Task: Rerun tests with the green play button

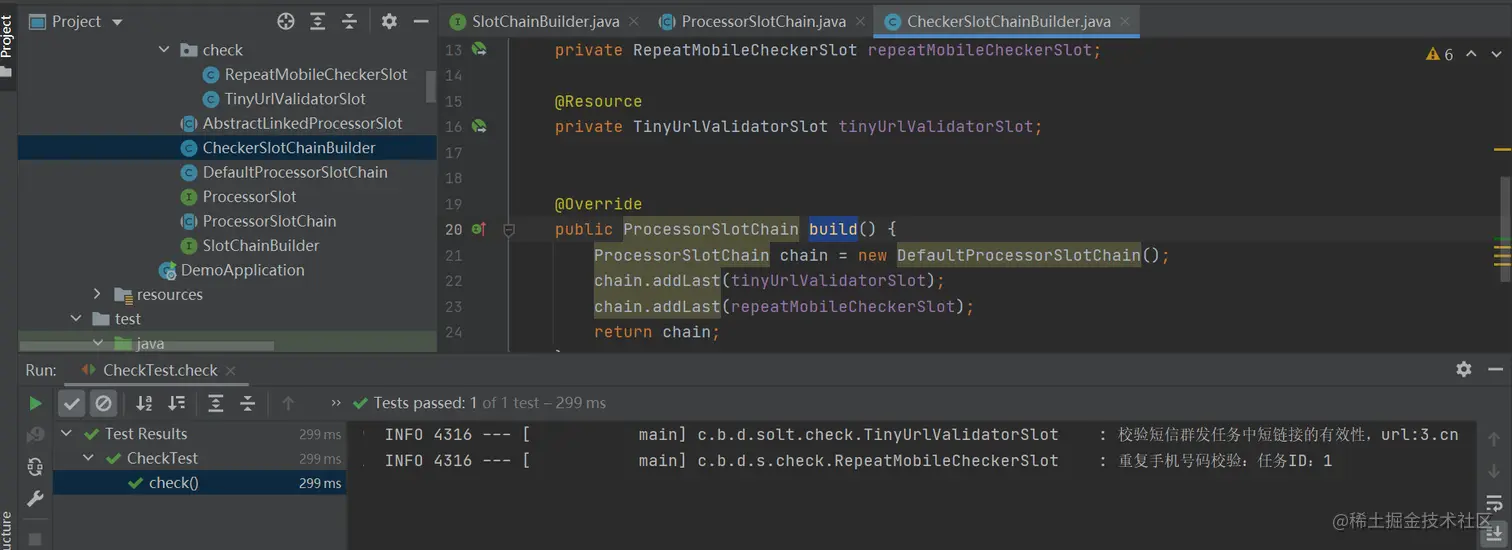Action: [36, 403]
